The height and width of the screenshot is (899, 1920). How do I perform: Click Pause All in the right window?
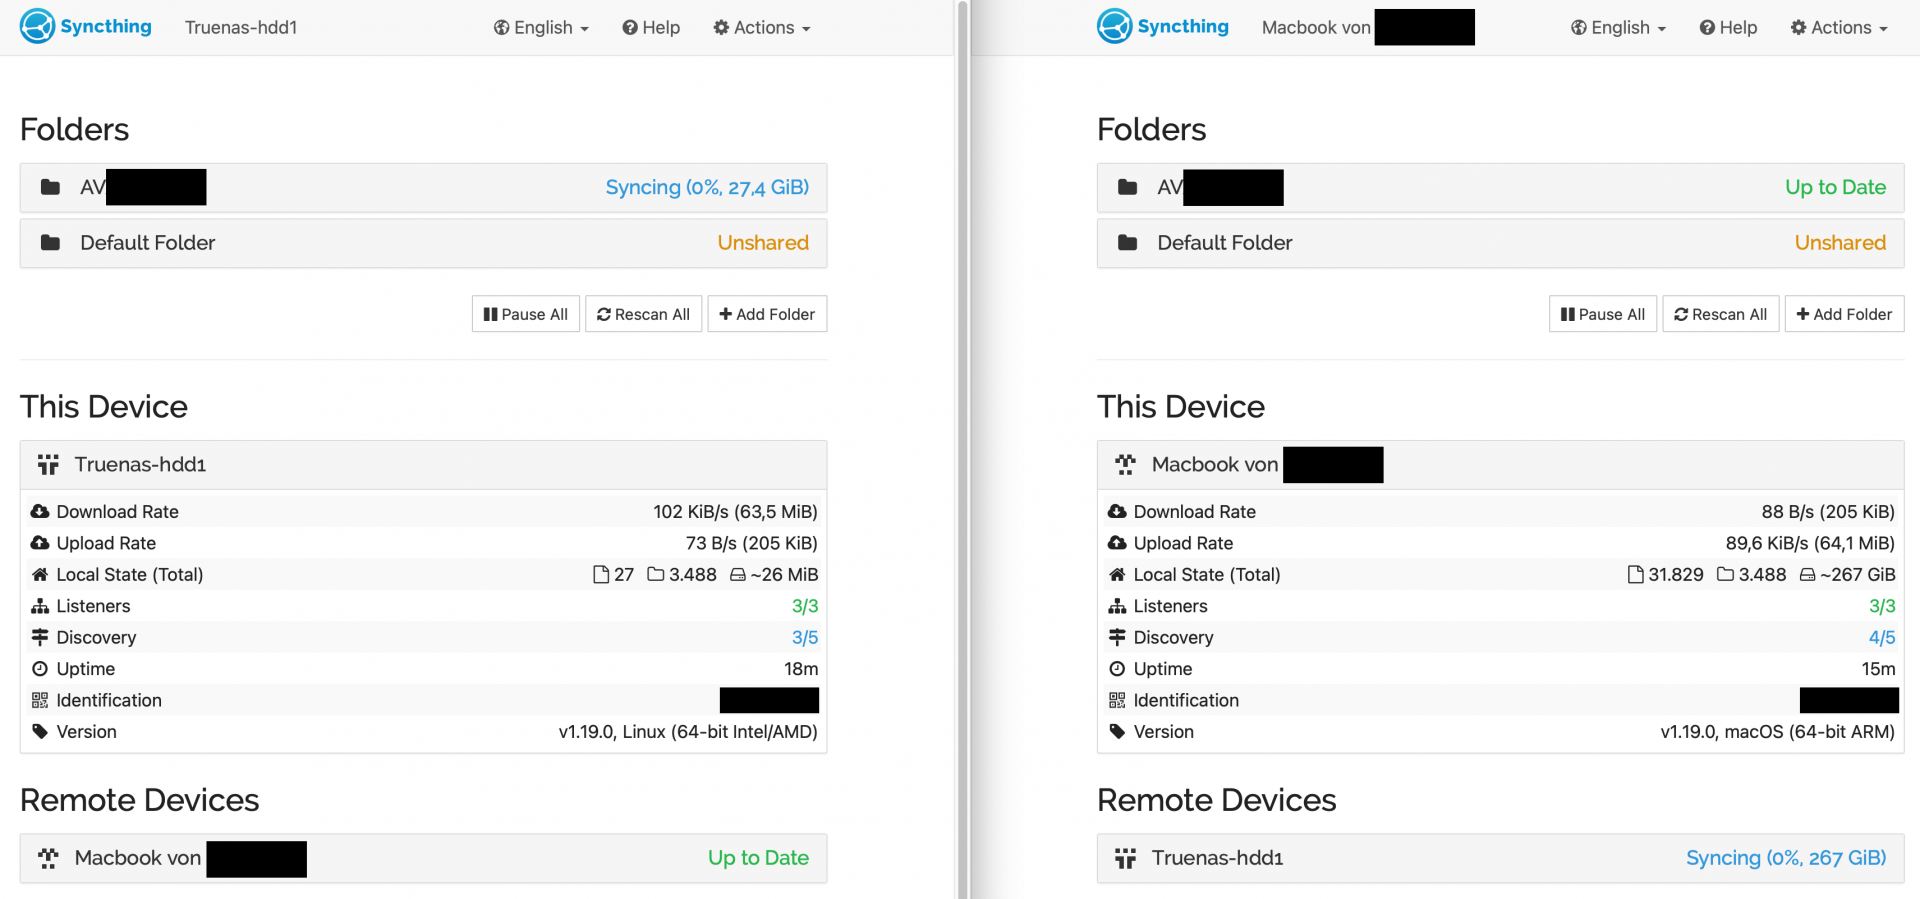[x=1603, y=314]
